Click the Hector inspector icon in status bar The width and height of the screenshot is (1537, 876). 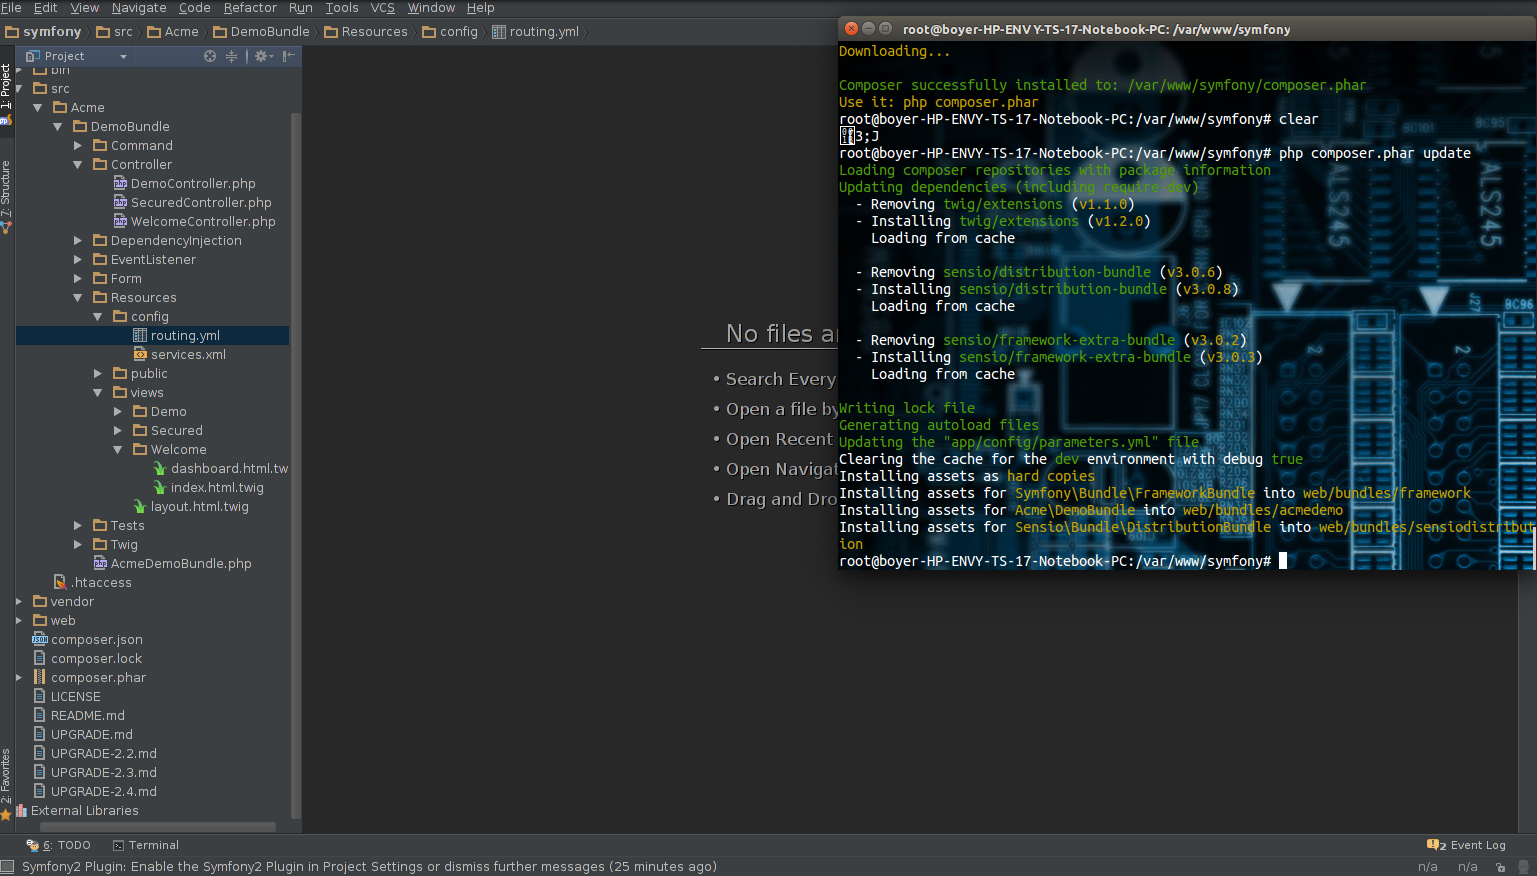point(1524,867)
